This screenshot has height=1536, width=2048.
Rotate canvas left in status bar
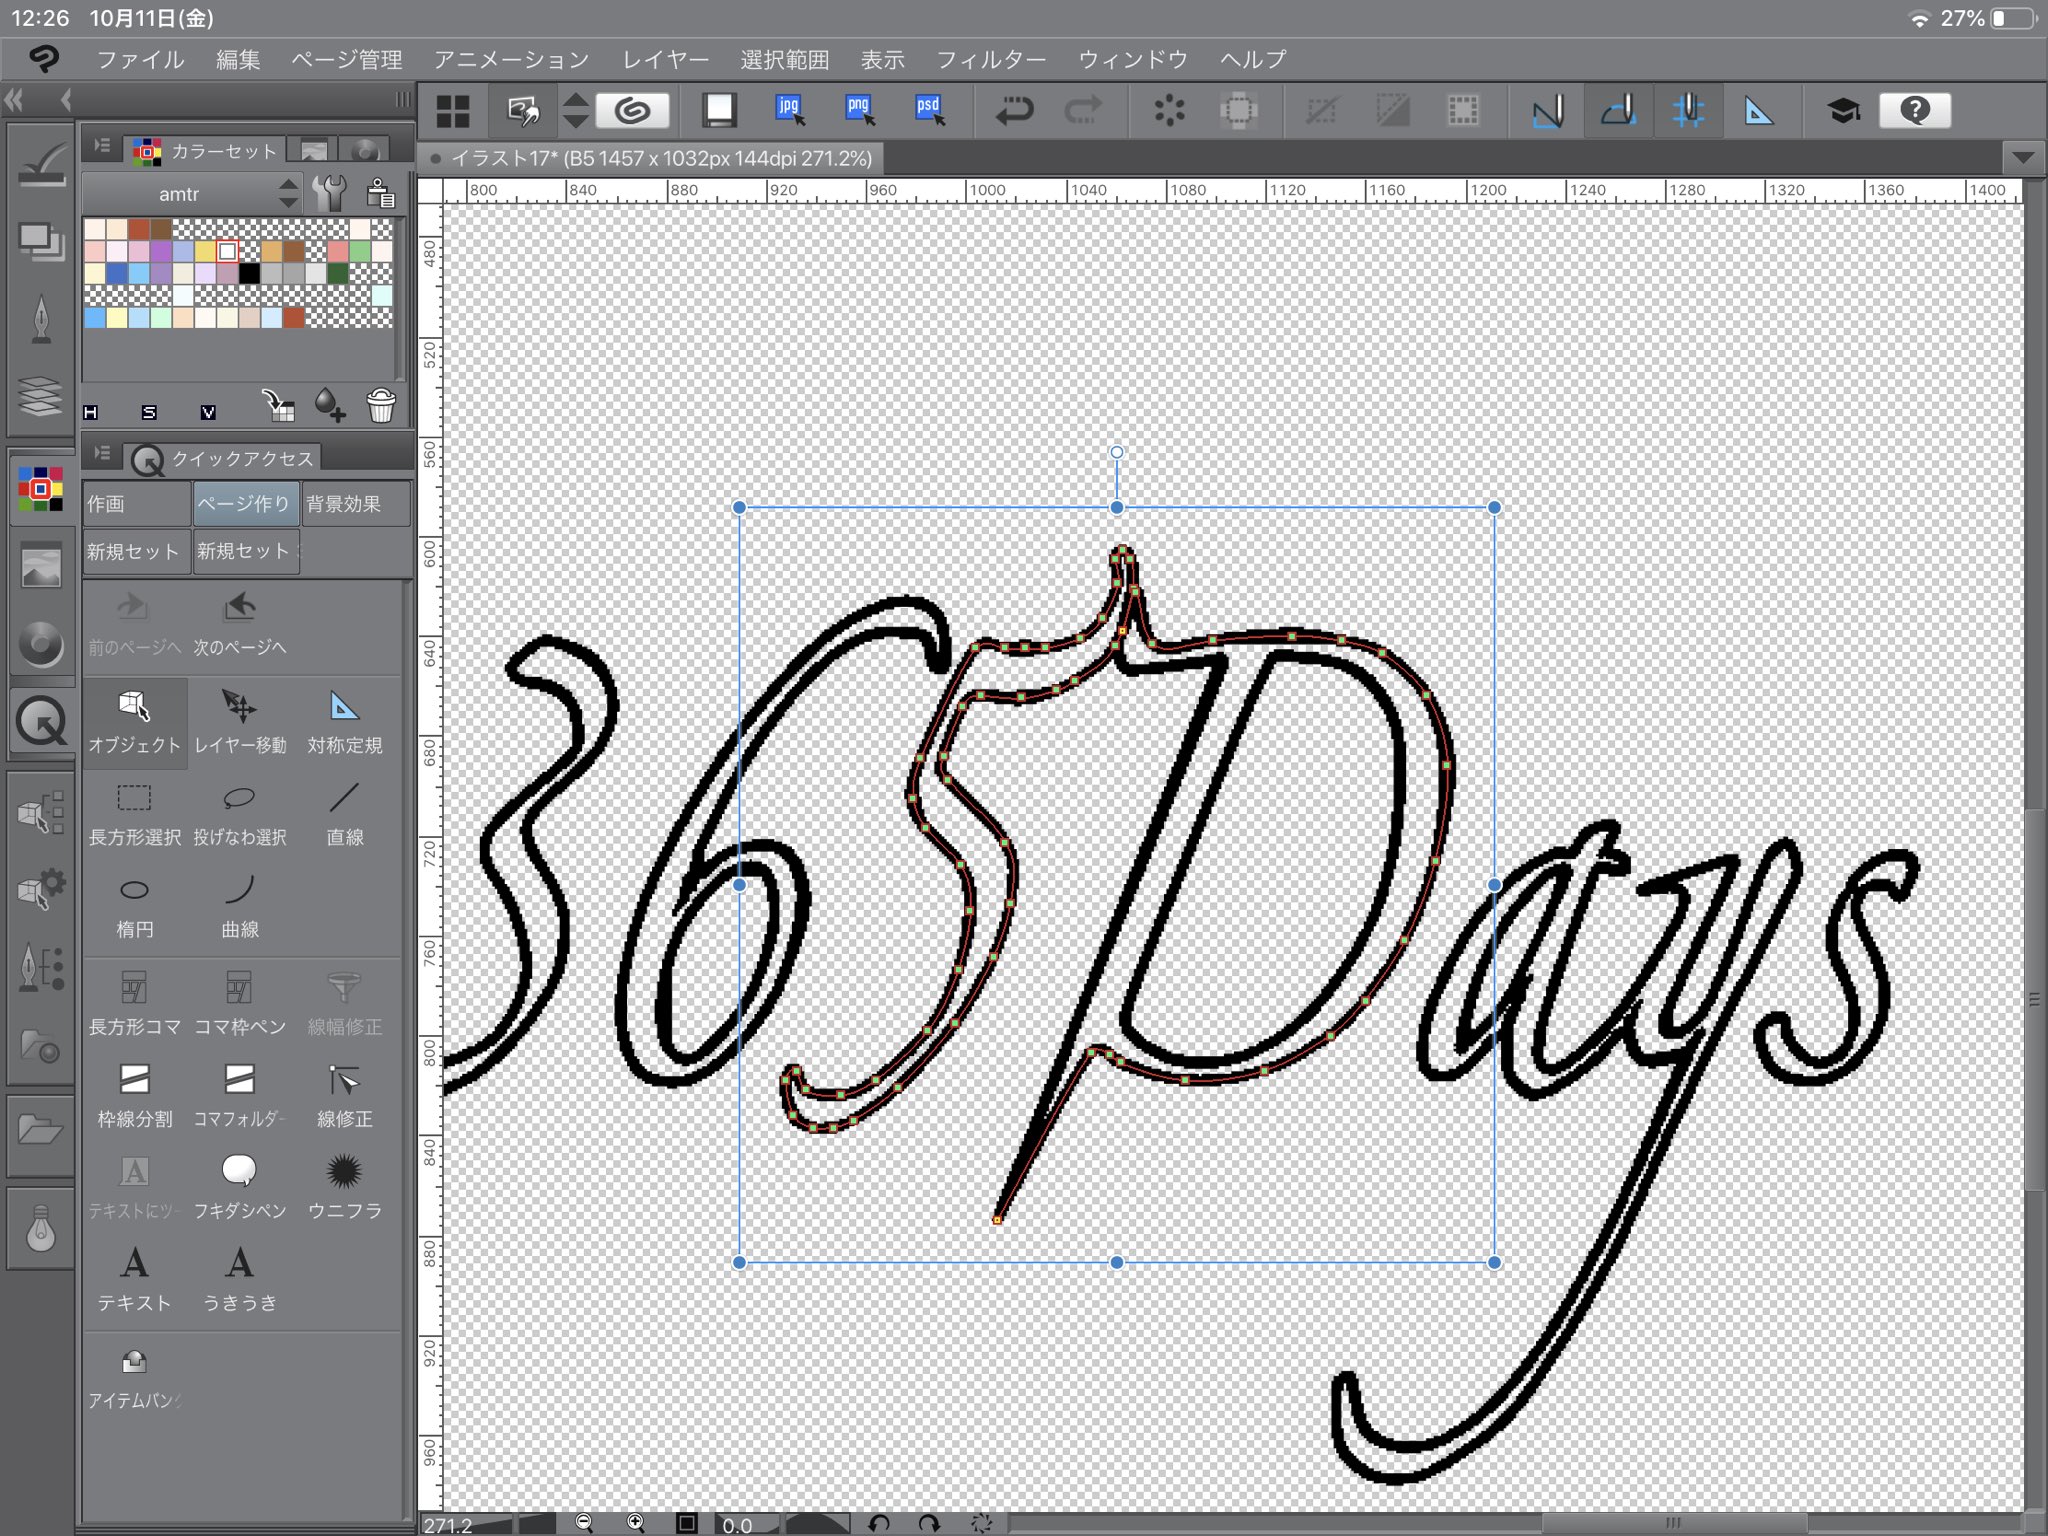click(878, 1522)
